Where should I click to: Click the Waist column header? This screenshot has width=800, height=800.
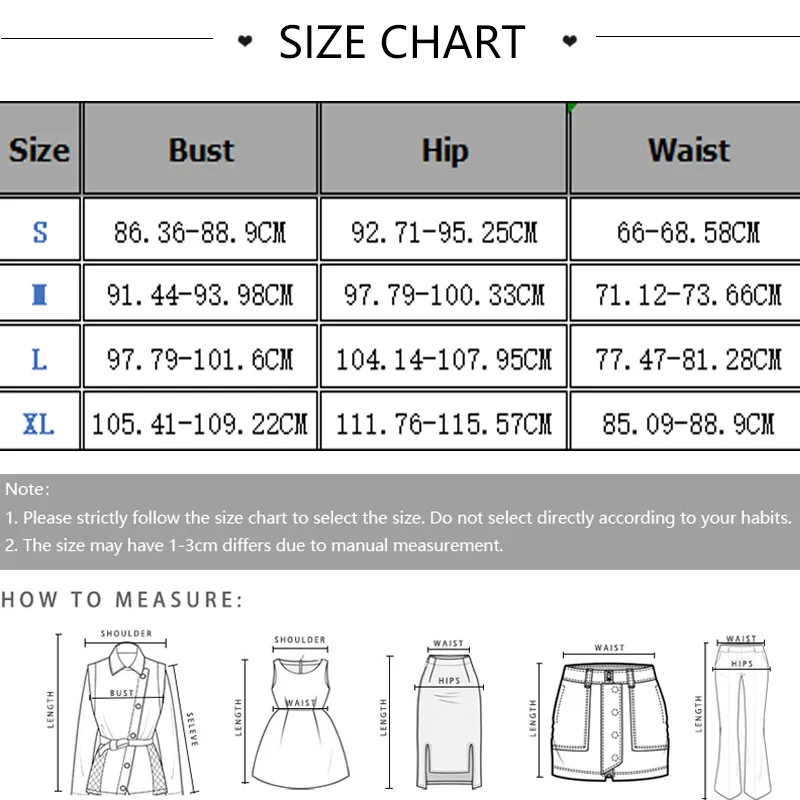pos(688,150)
